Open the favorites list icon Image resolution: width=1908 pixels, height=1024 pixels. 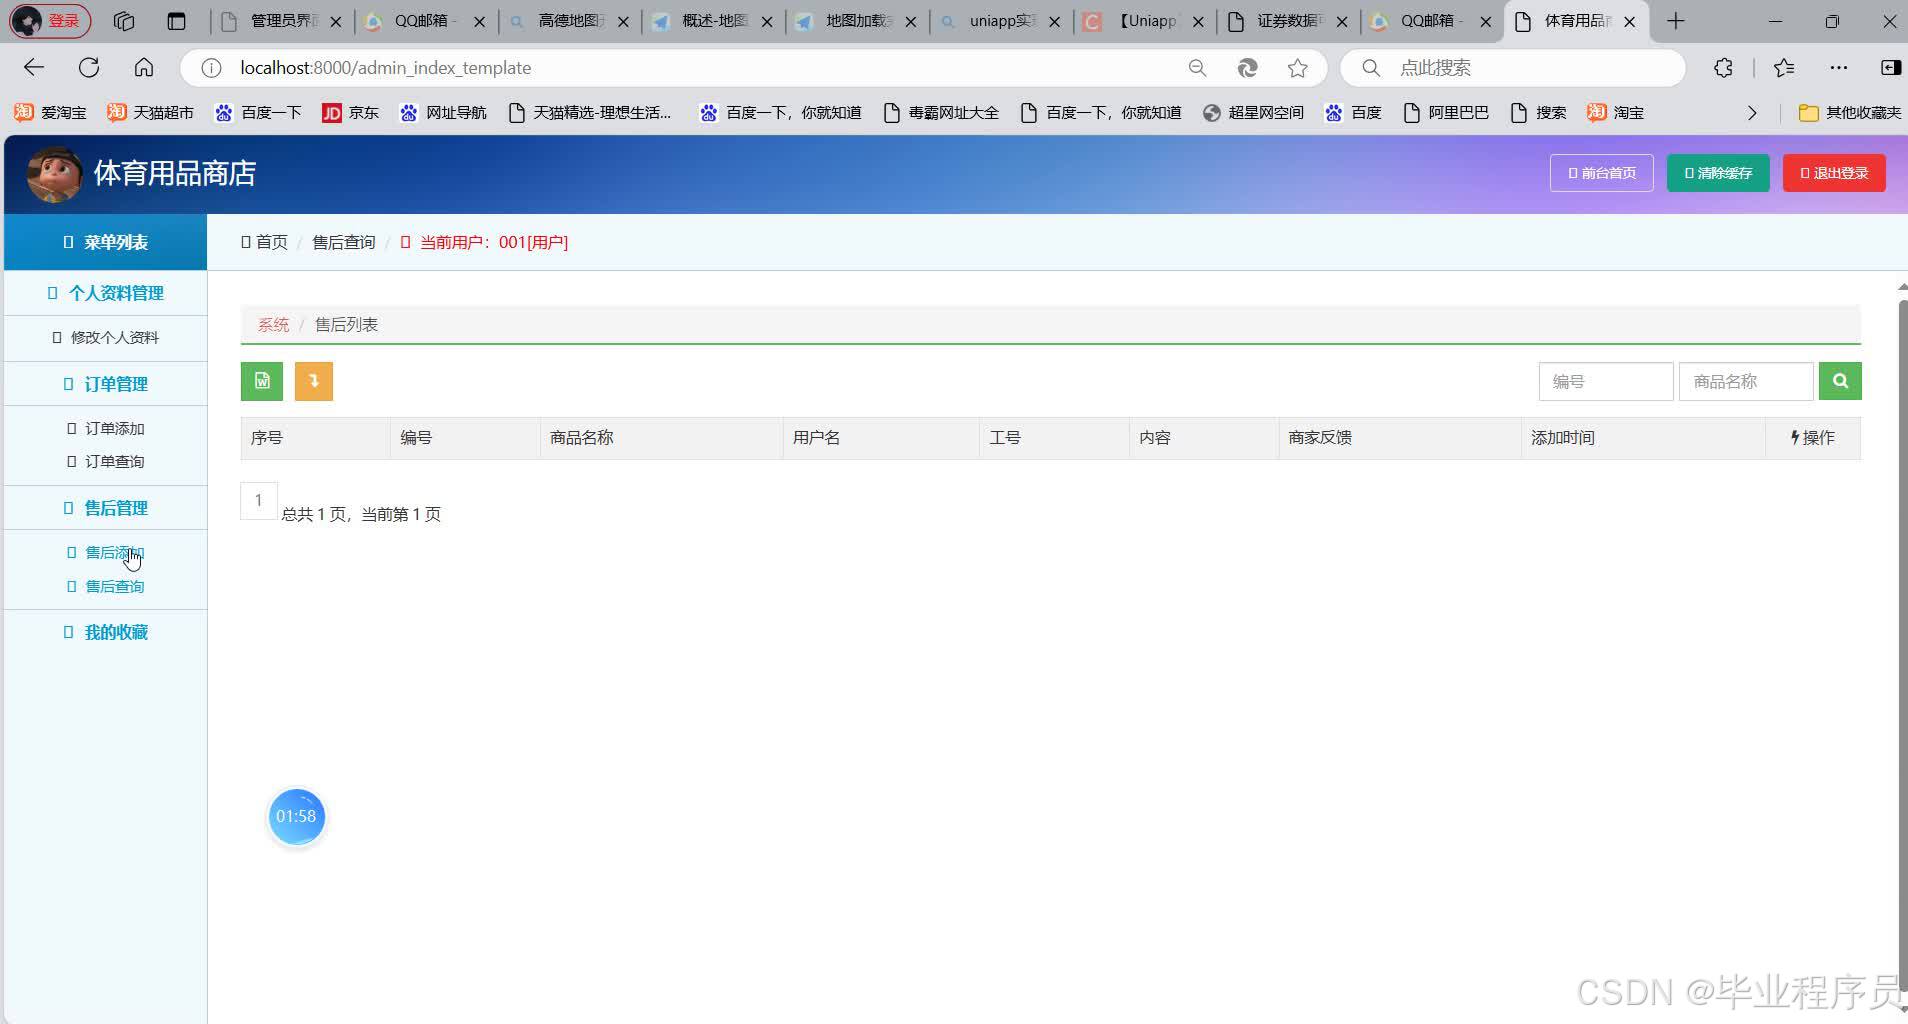[x=1784, y=68]
